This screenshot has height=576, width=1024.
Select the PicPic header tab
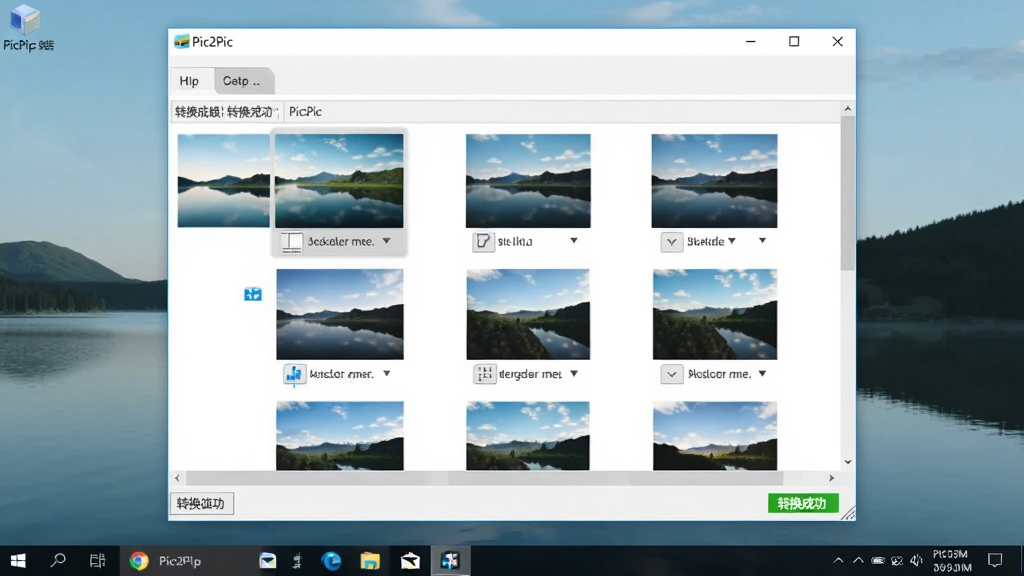306,112
